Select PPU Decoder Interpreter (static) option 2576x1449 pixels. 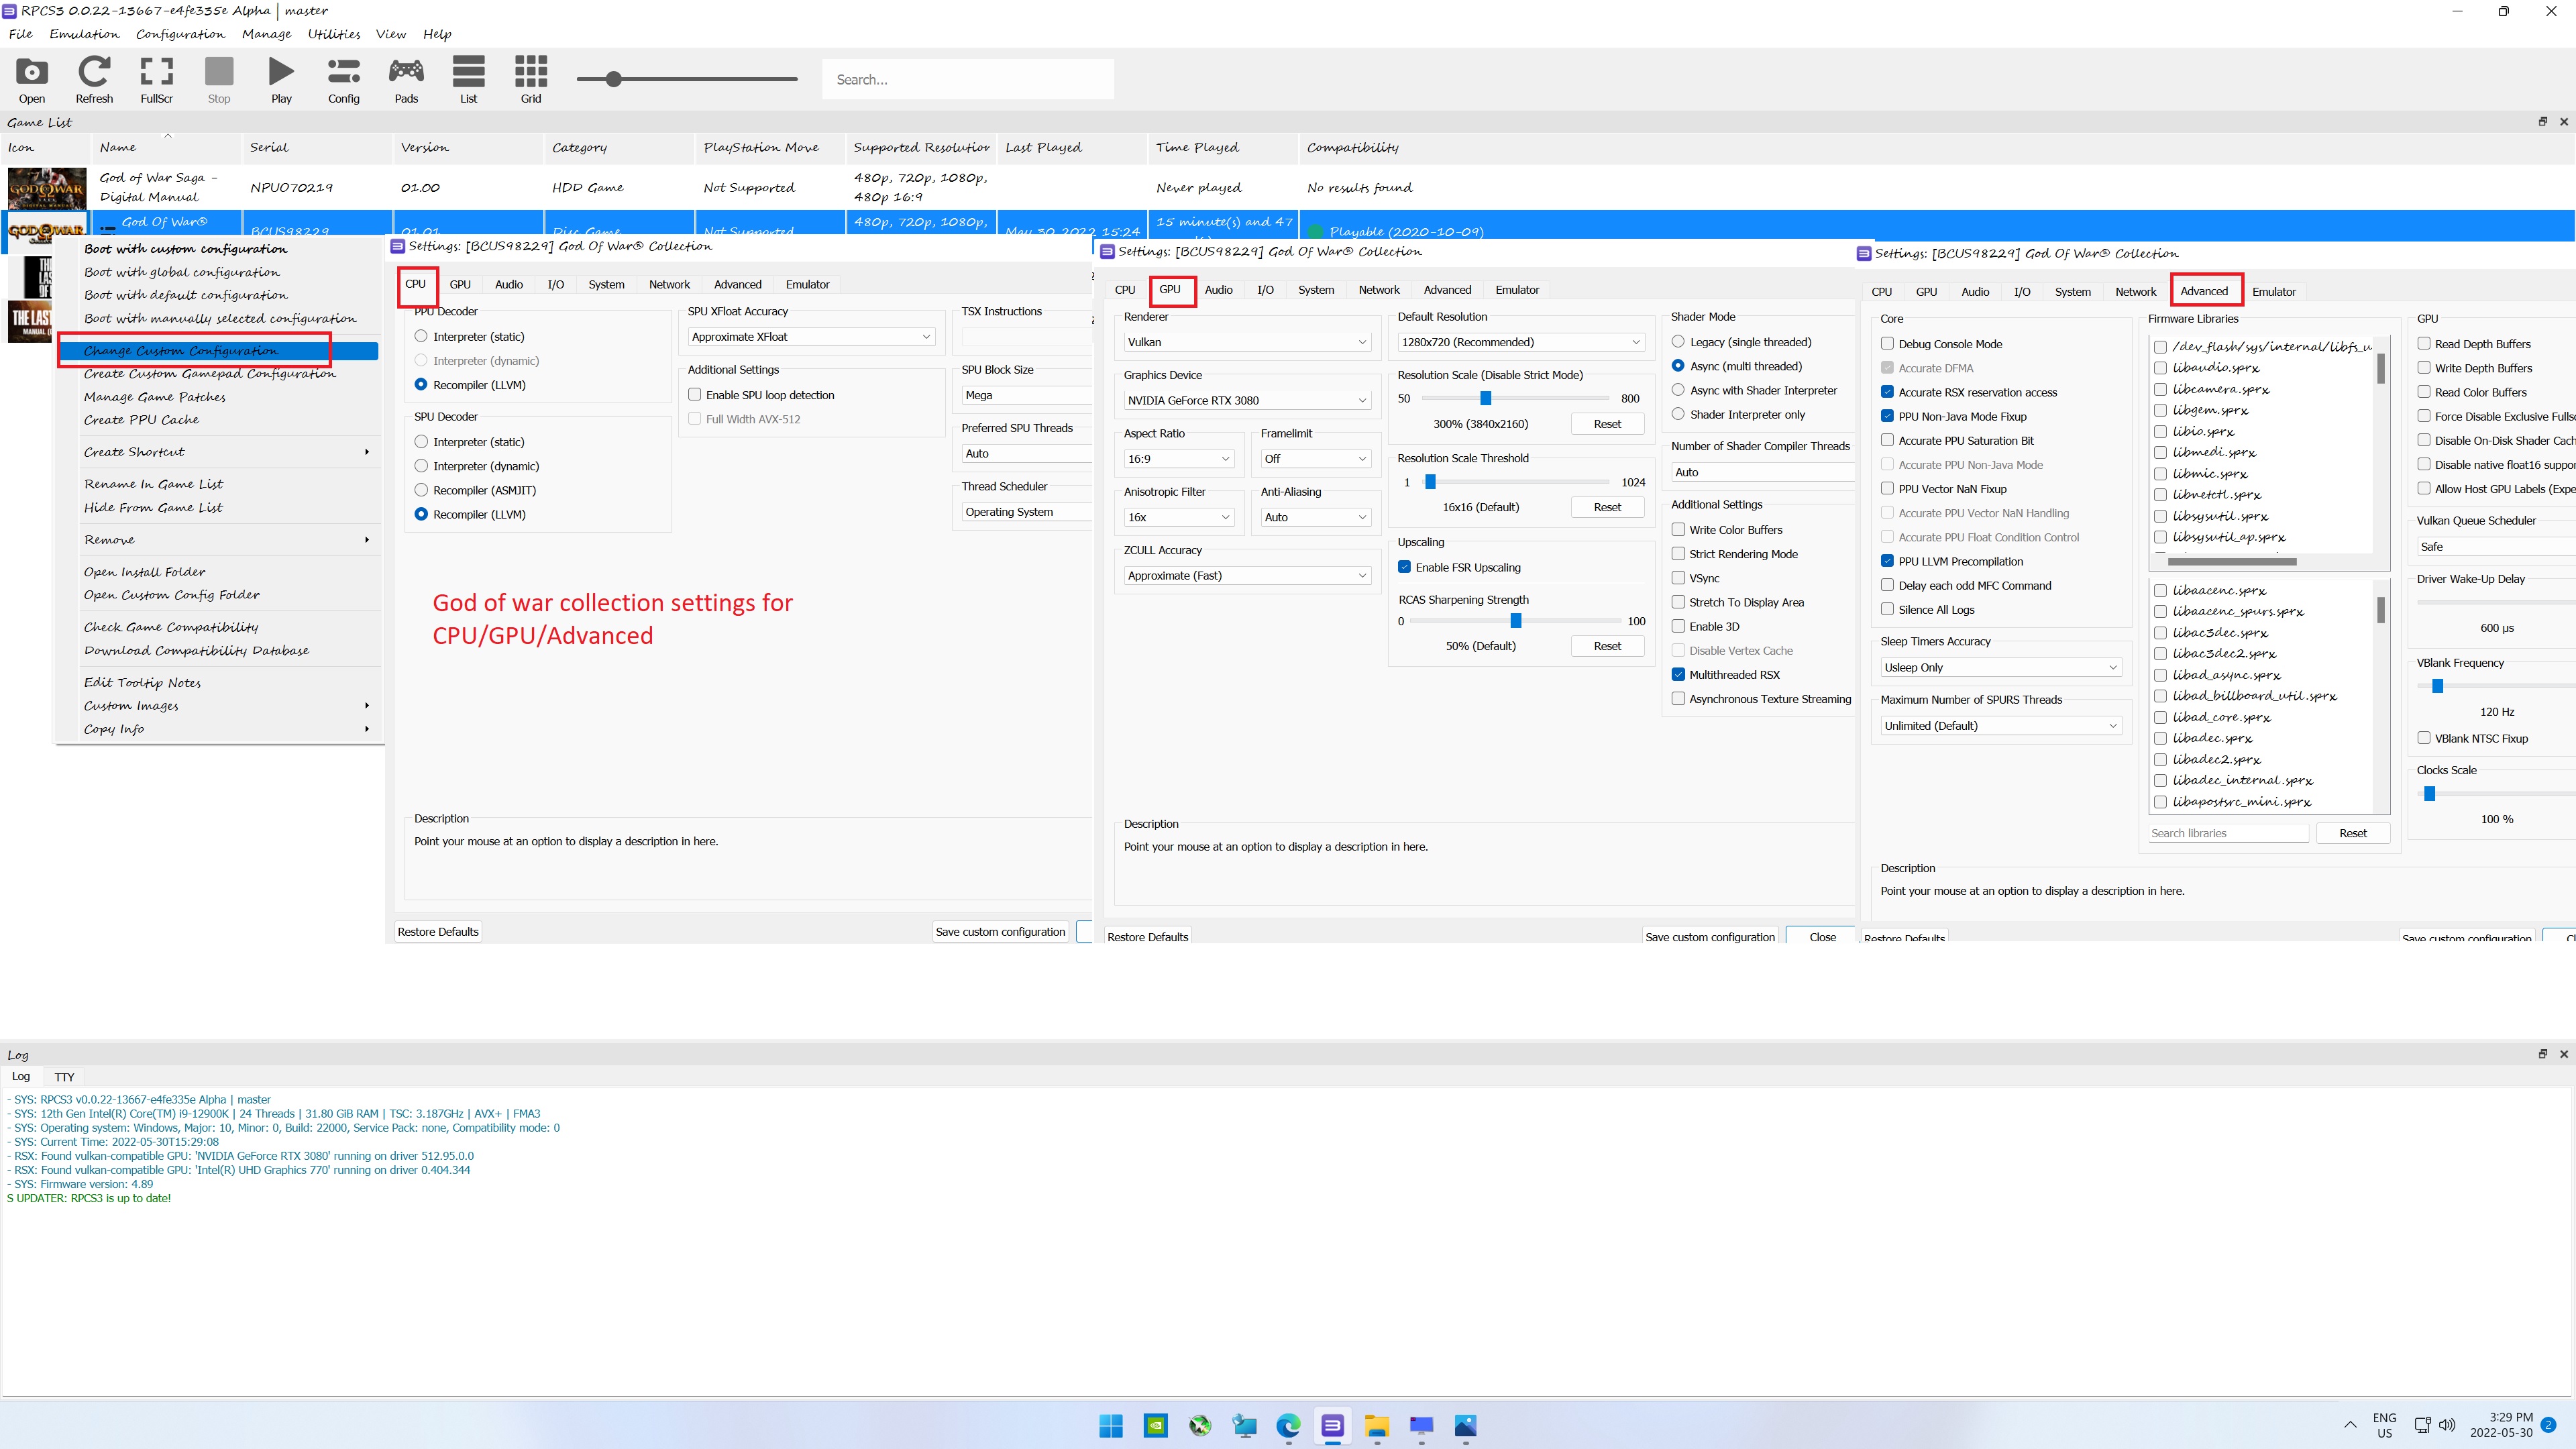[421, 337]
